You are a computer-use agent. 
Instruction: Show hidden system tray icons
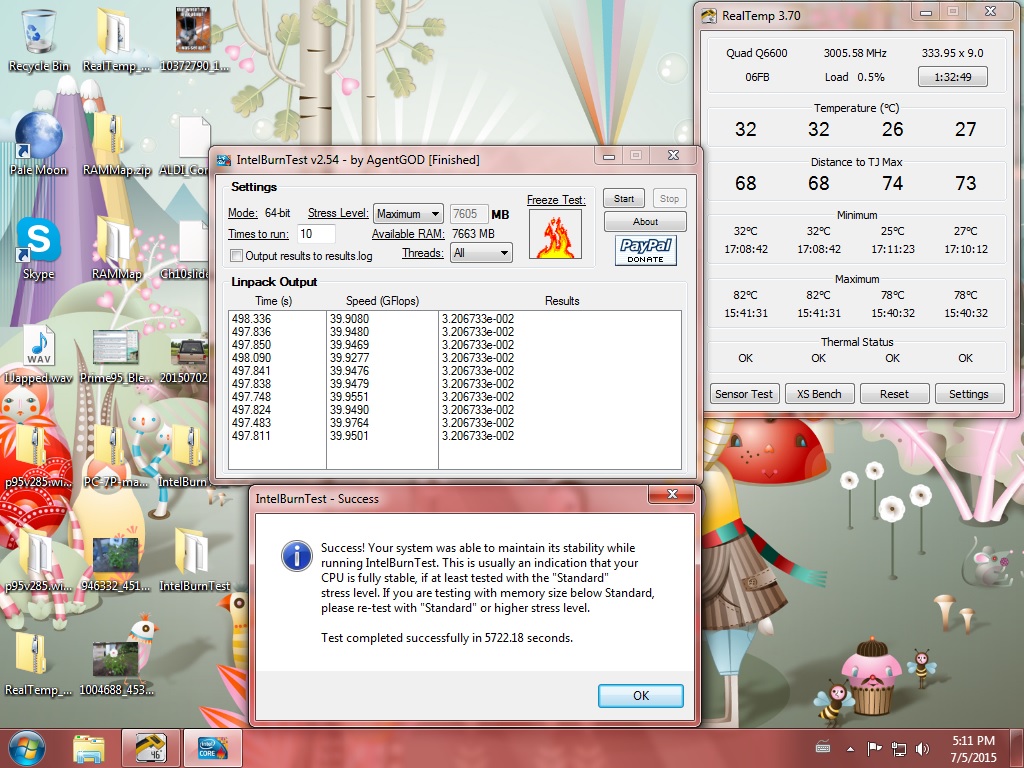click(850, 749)
